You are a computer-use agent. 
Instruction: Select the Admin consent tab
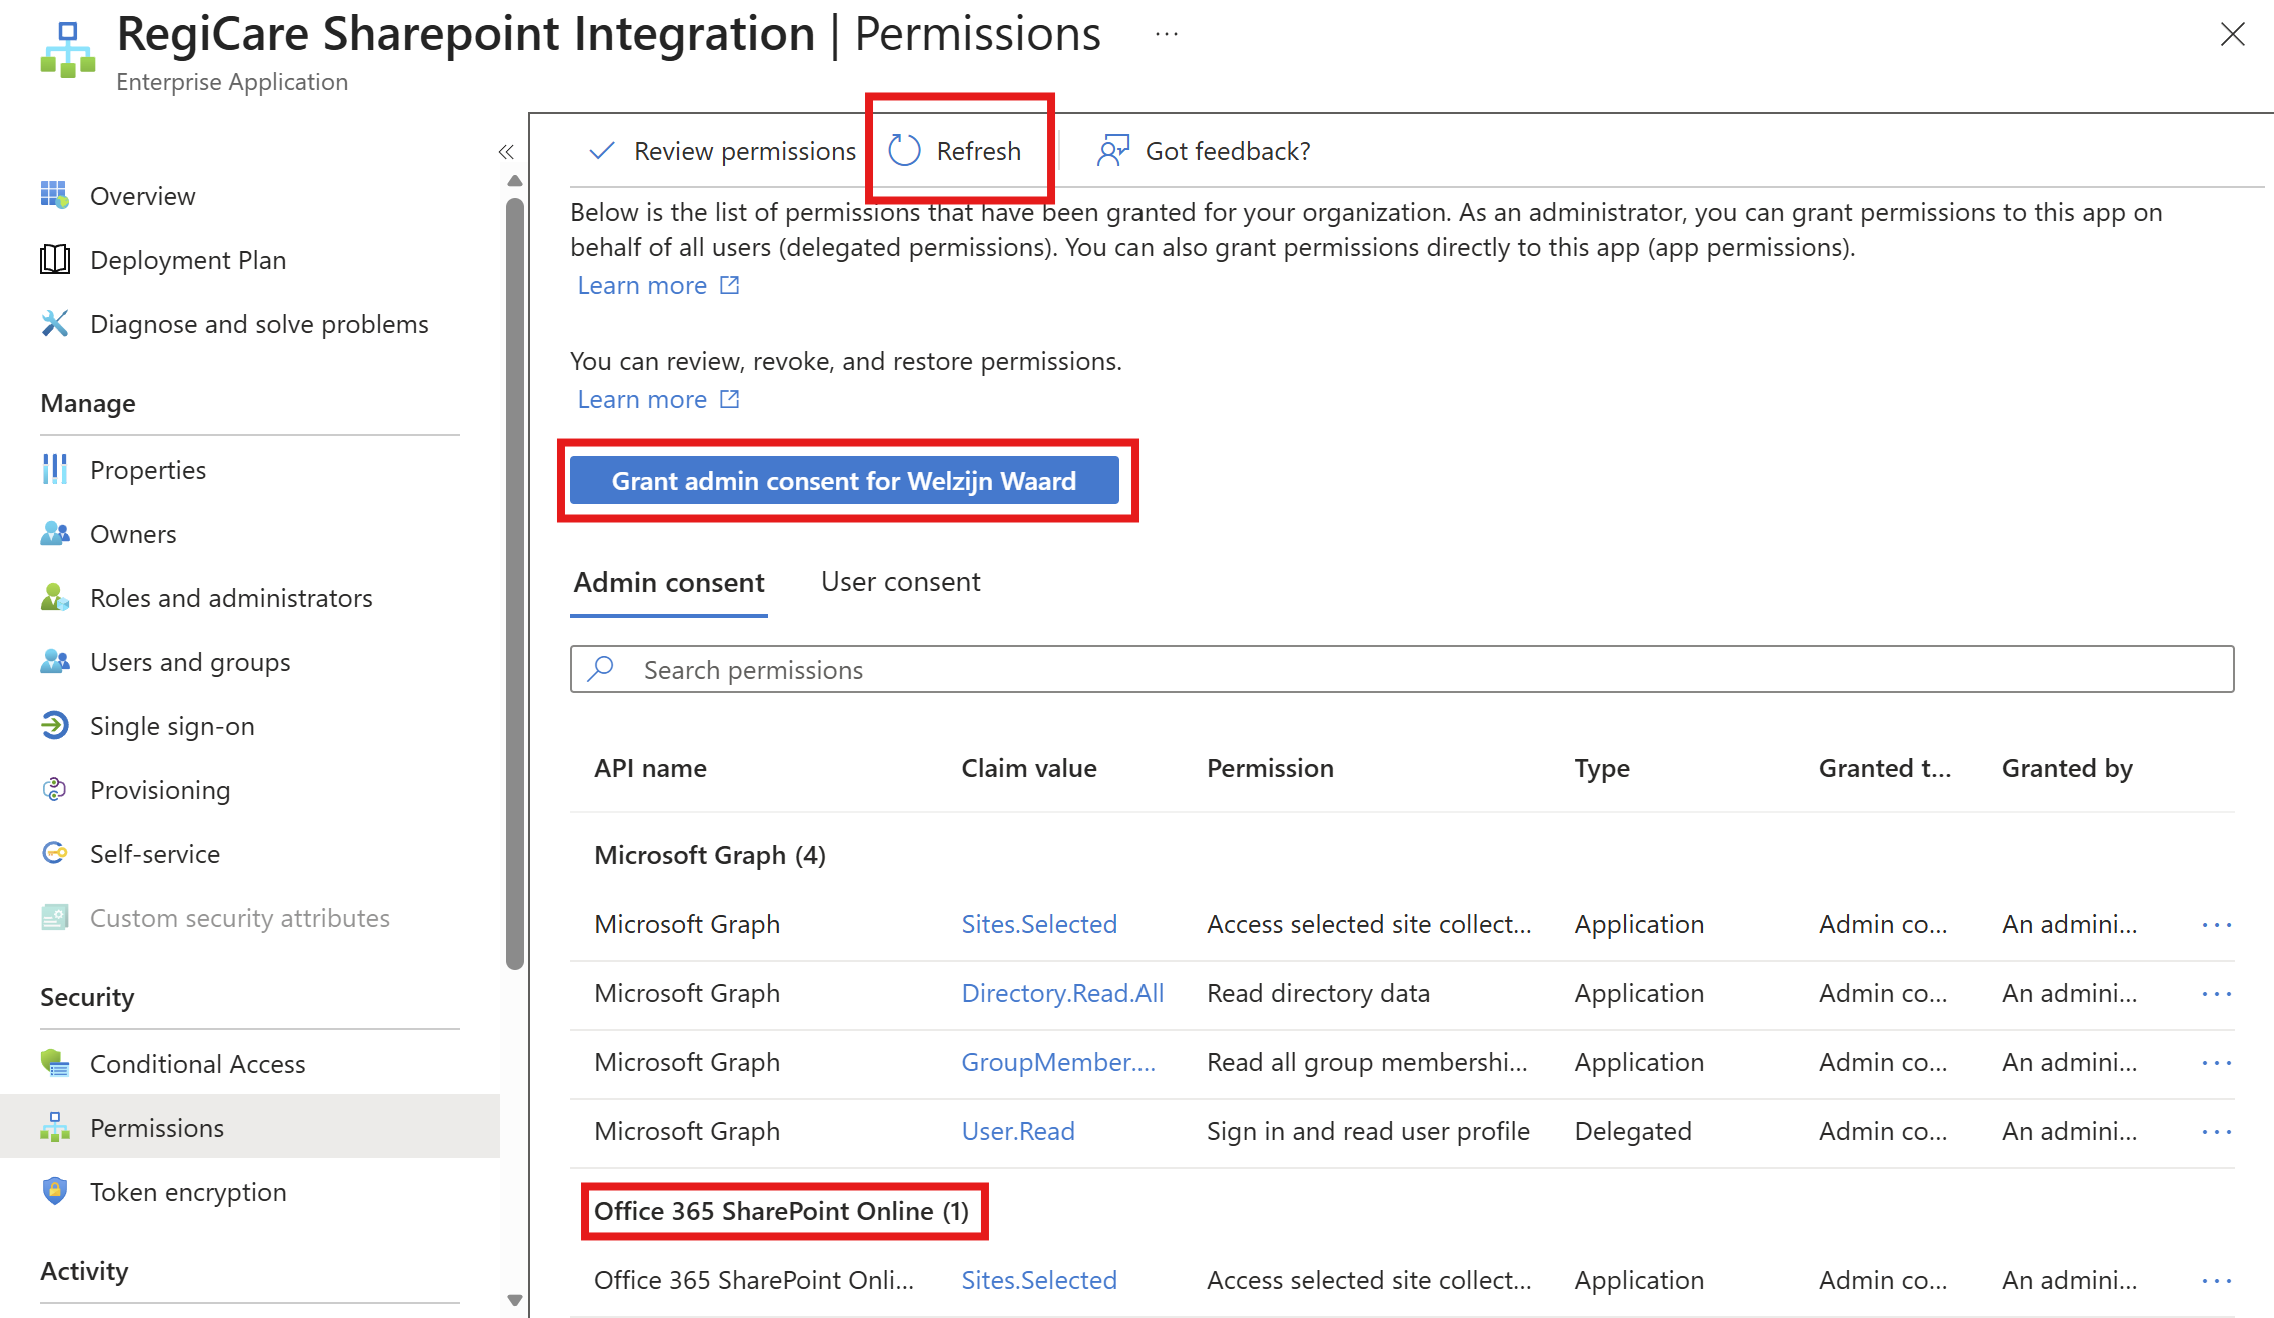coord(668,582)
